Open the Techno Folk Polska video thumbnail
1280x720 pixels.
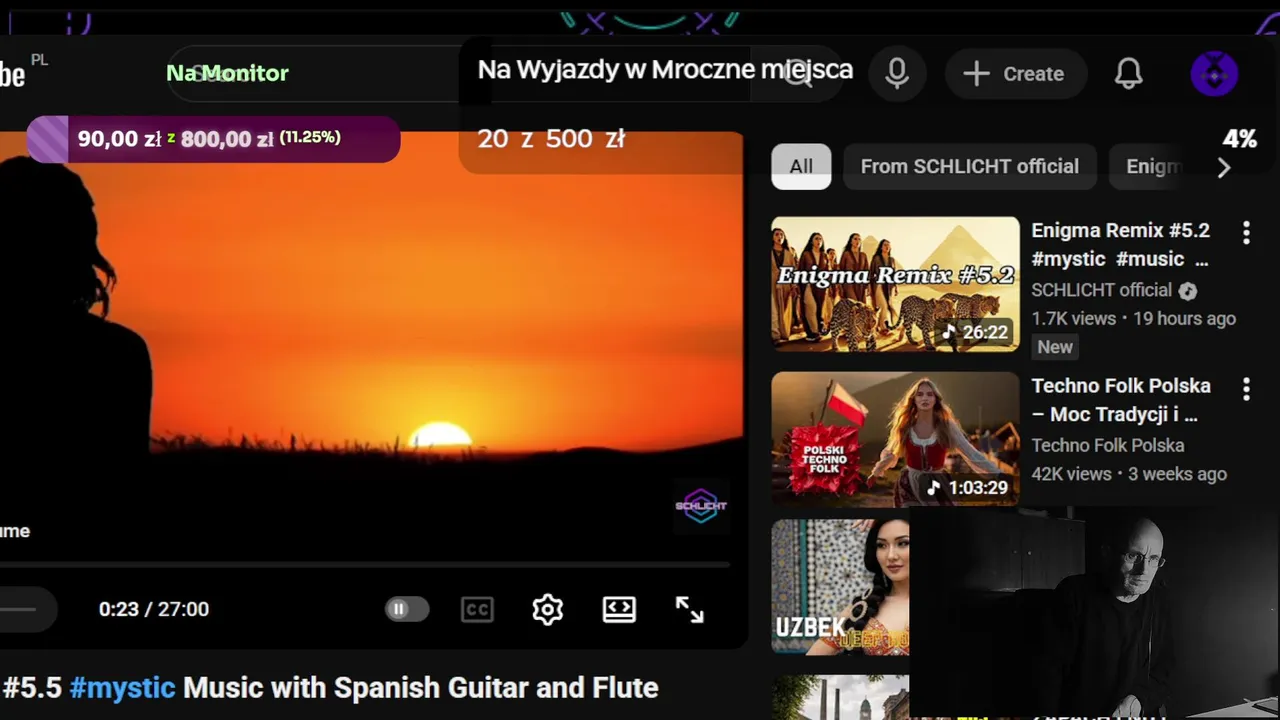click(x=895, y=439)
